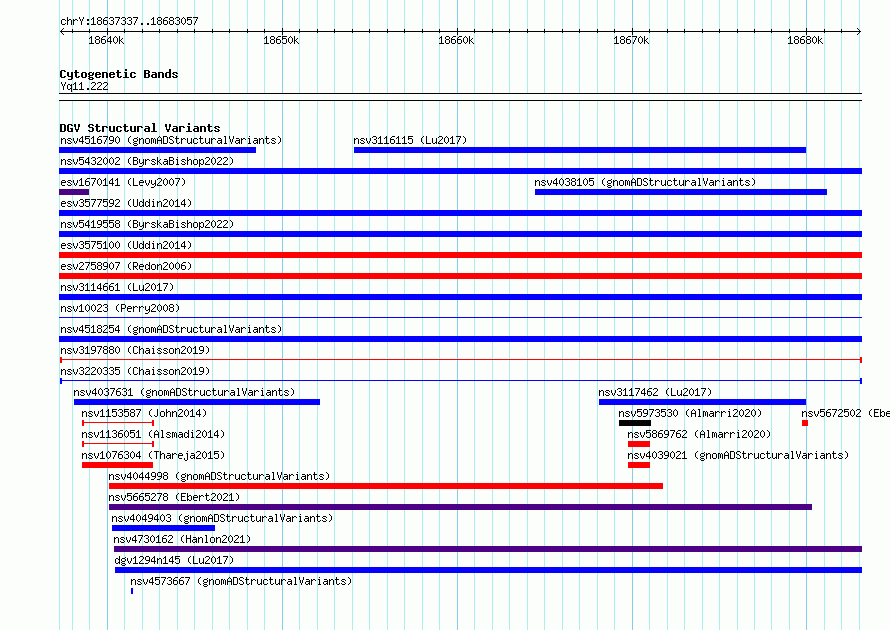This screenshot has width=890, height=630.
Task: Select the thin red line of nsv3197880
Action: (460, 360)
